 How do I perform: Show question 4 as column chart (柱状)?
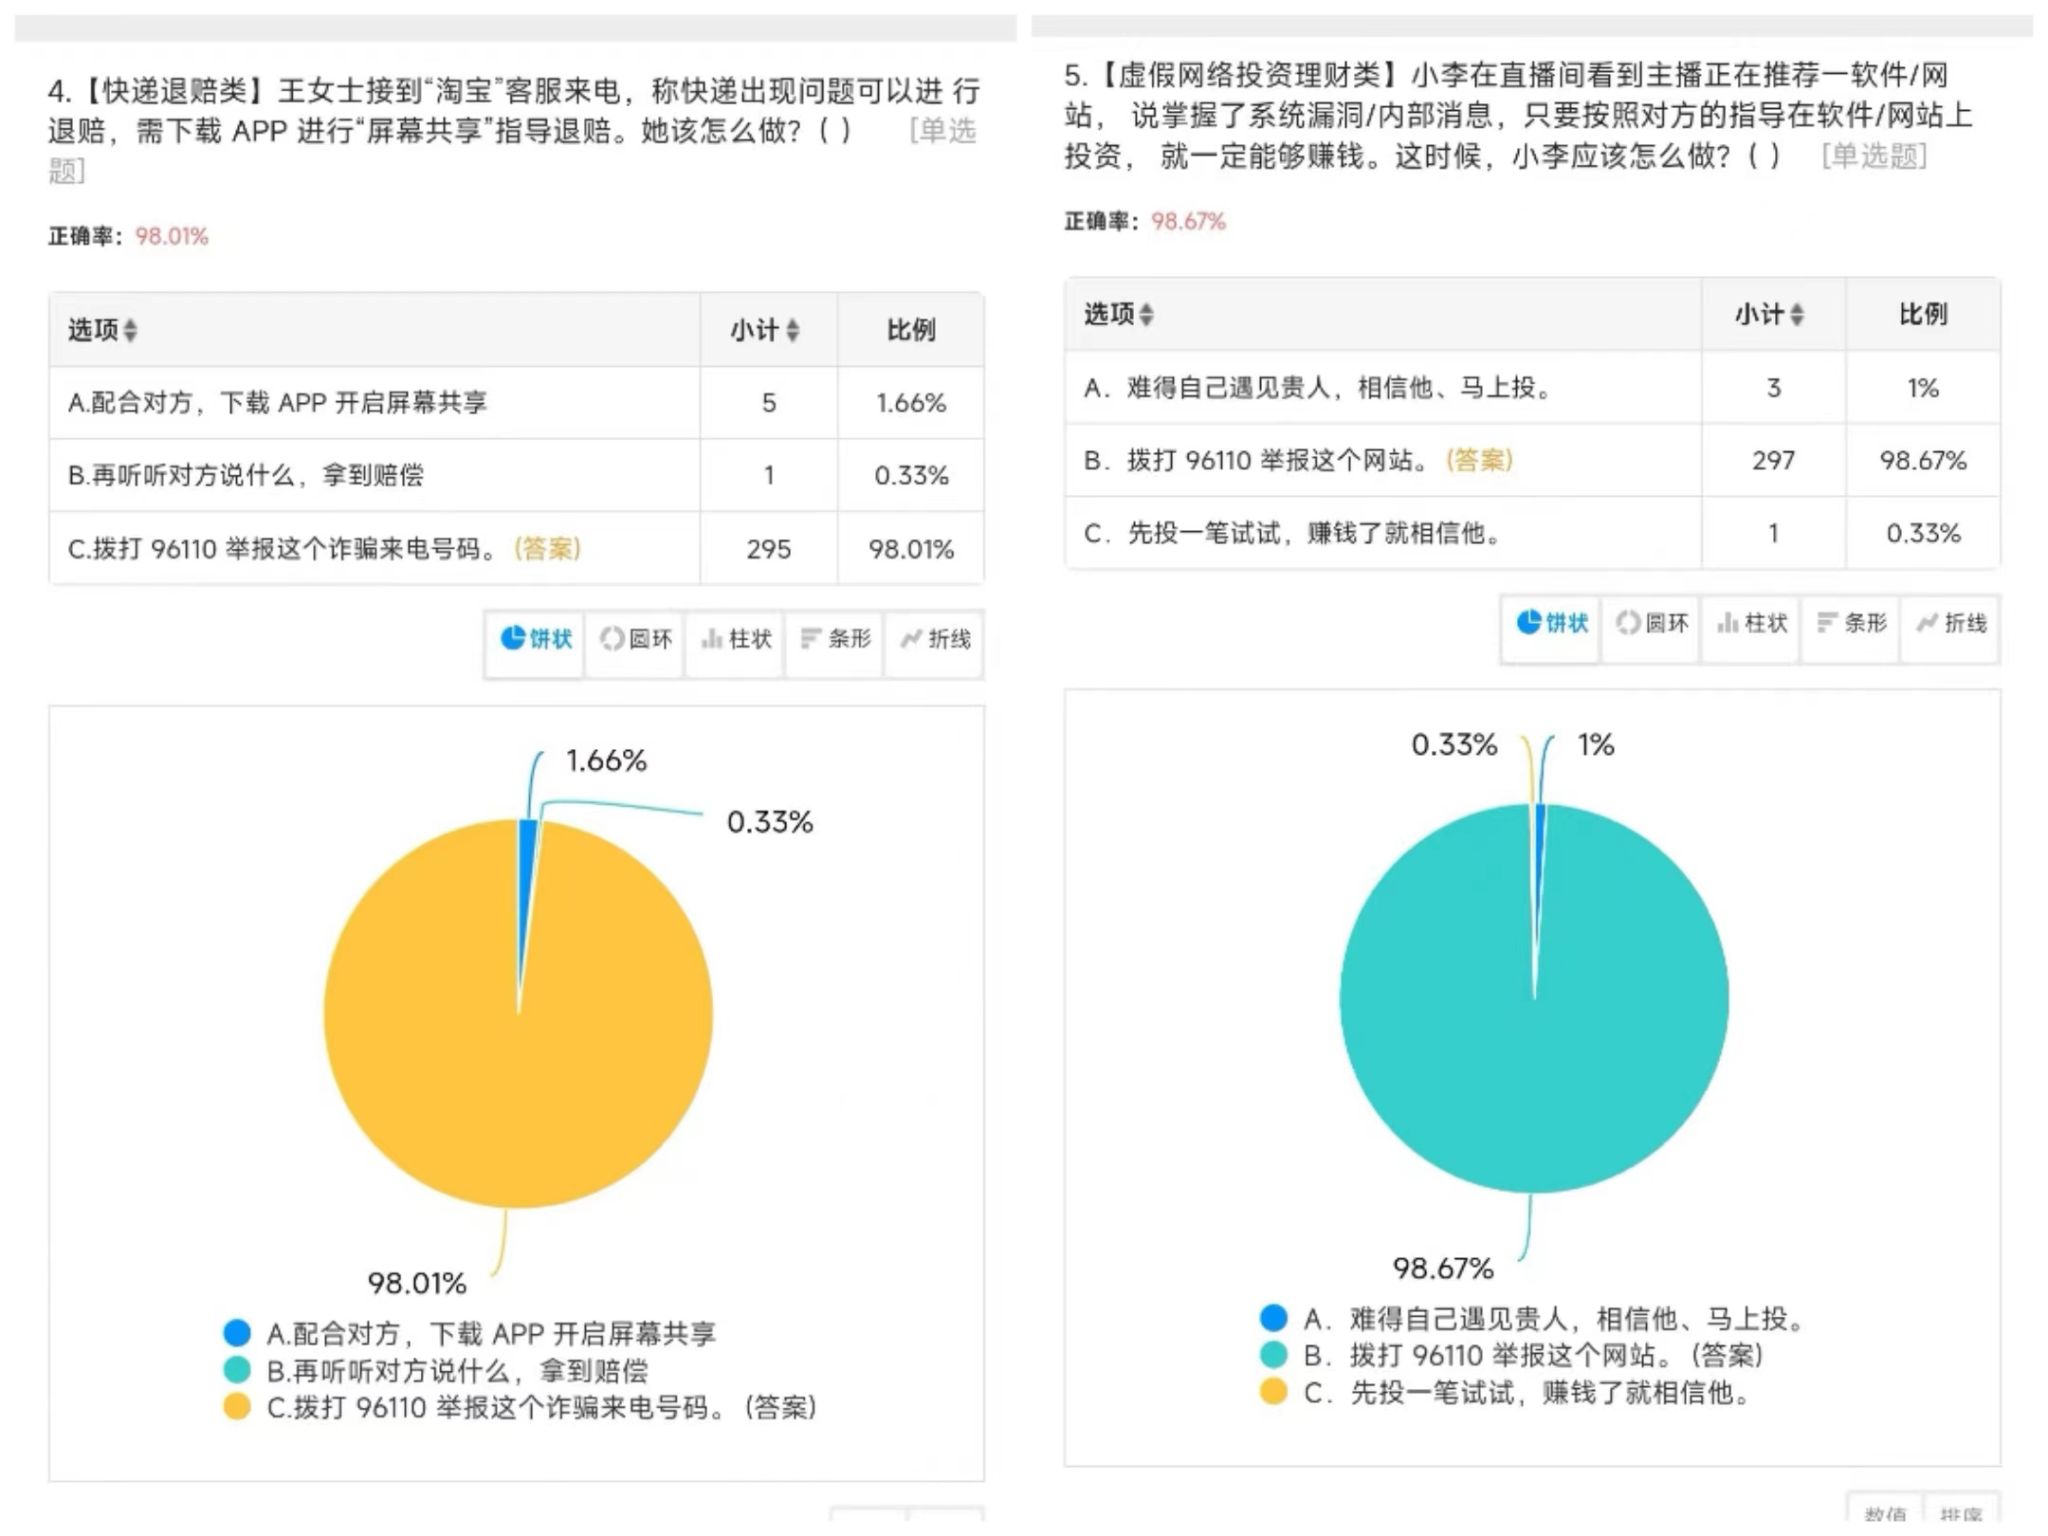pos(736,640)
